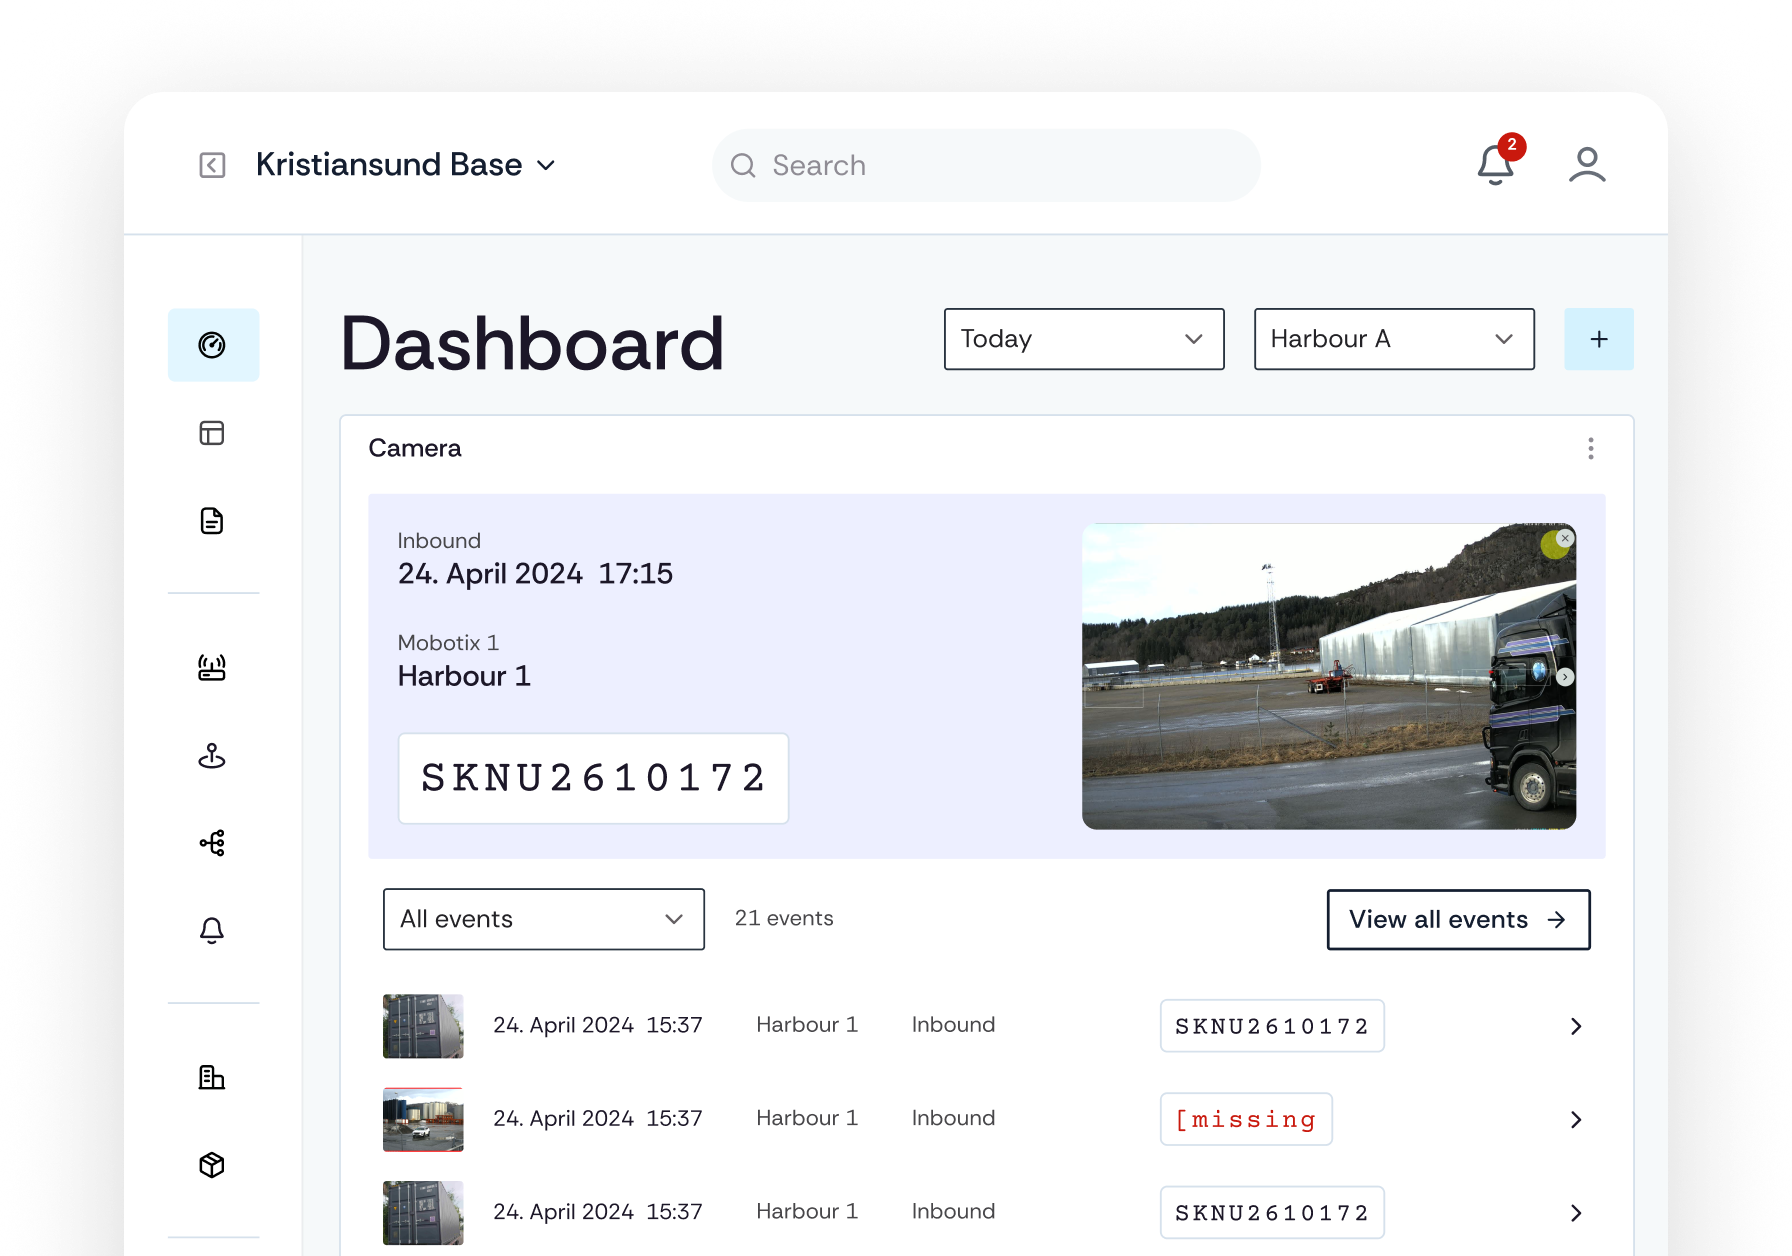Expand first event row chevron
1792x1256 pixels.
1576,1026
